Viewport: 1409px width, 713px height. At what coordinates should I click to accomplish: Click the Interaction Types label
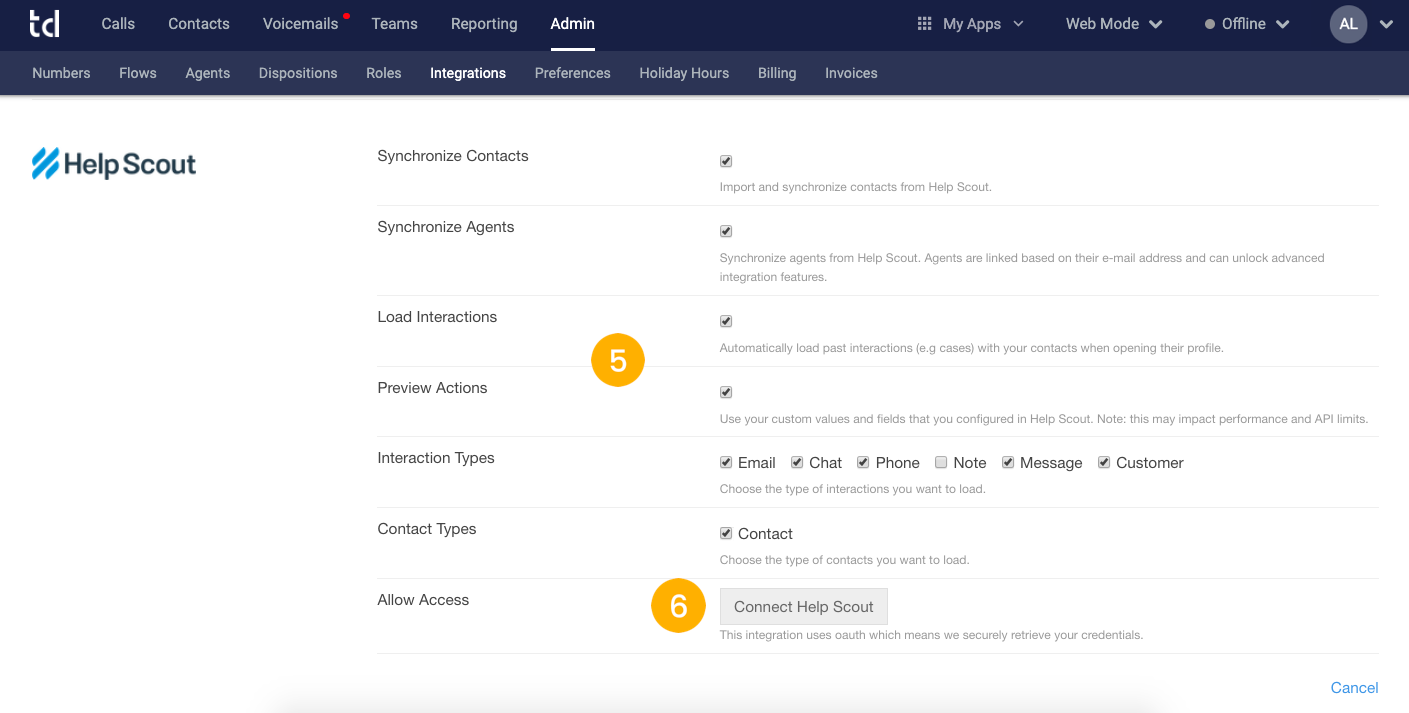pos(436,458)
